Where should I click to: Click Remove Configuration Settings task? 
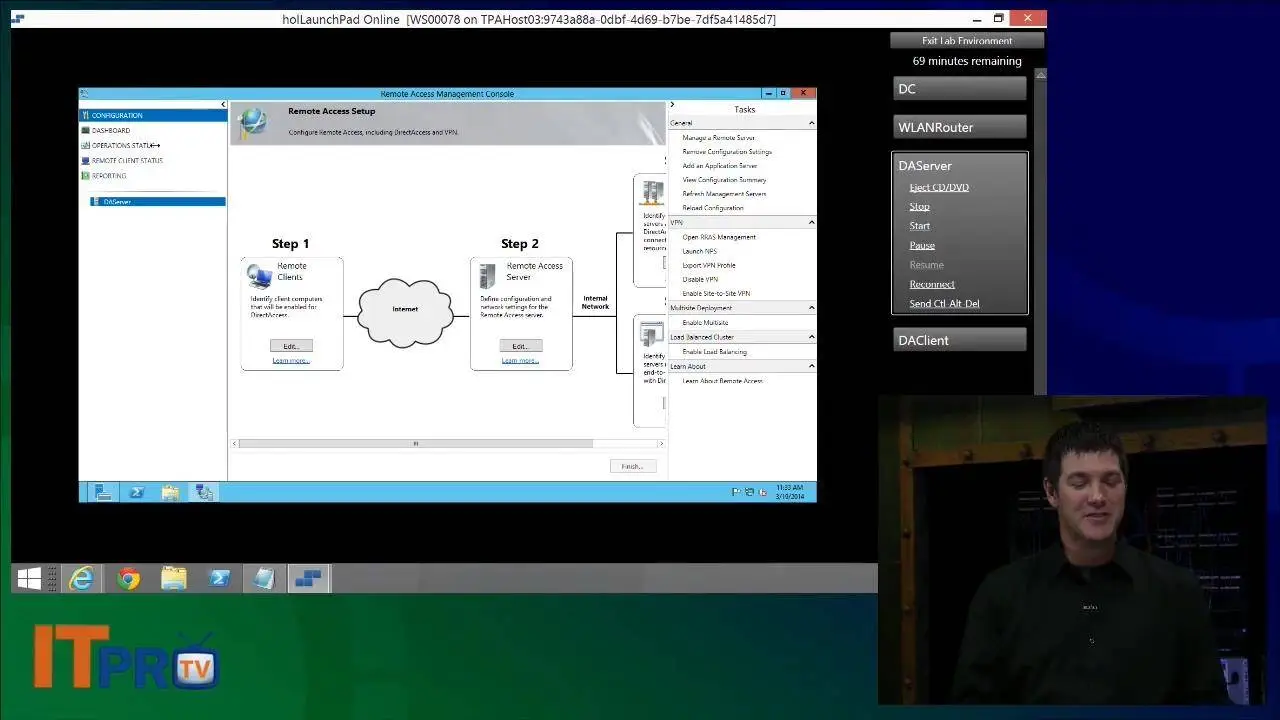727,151
